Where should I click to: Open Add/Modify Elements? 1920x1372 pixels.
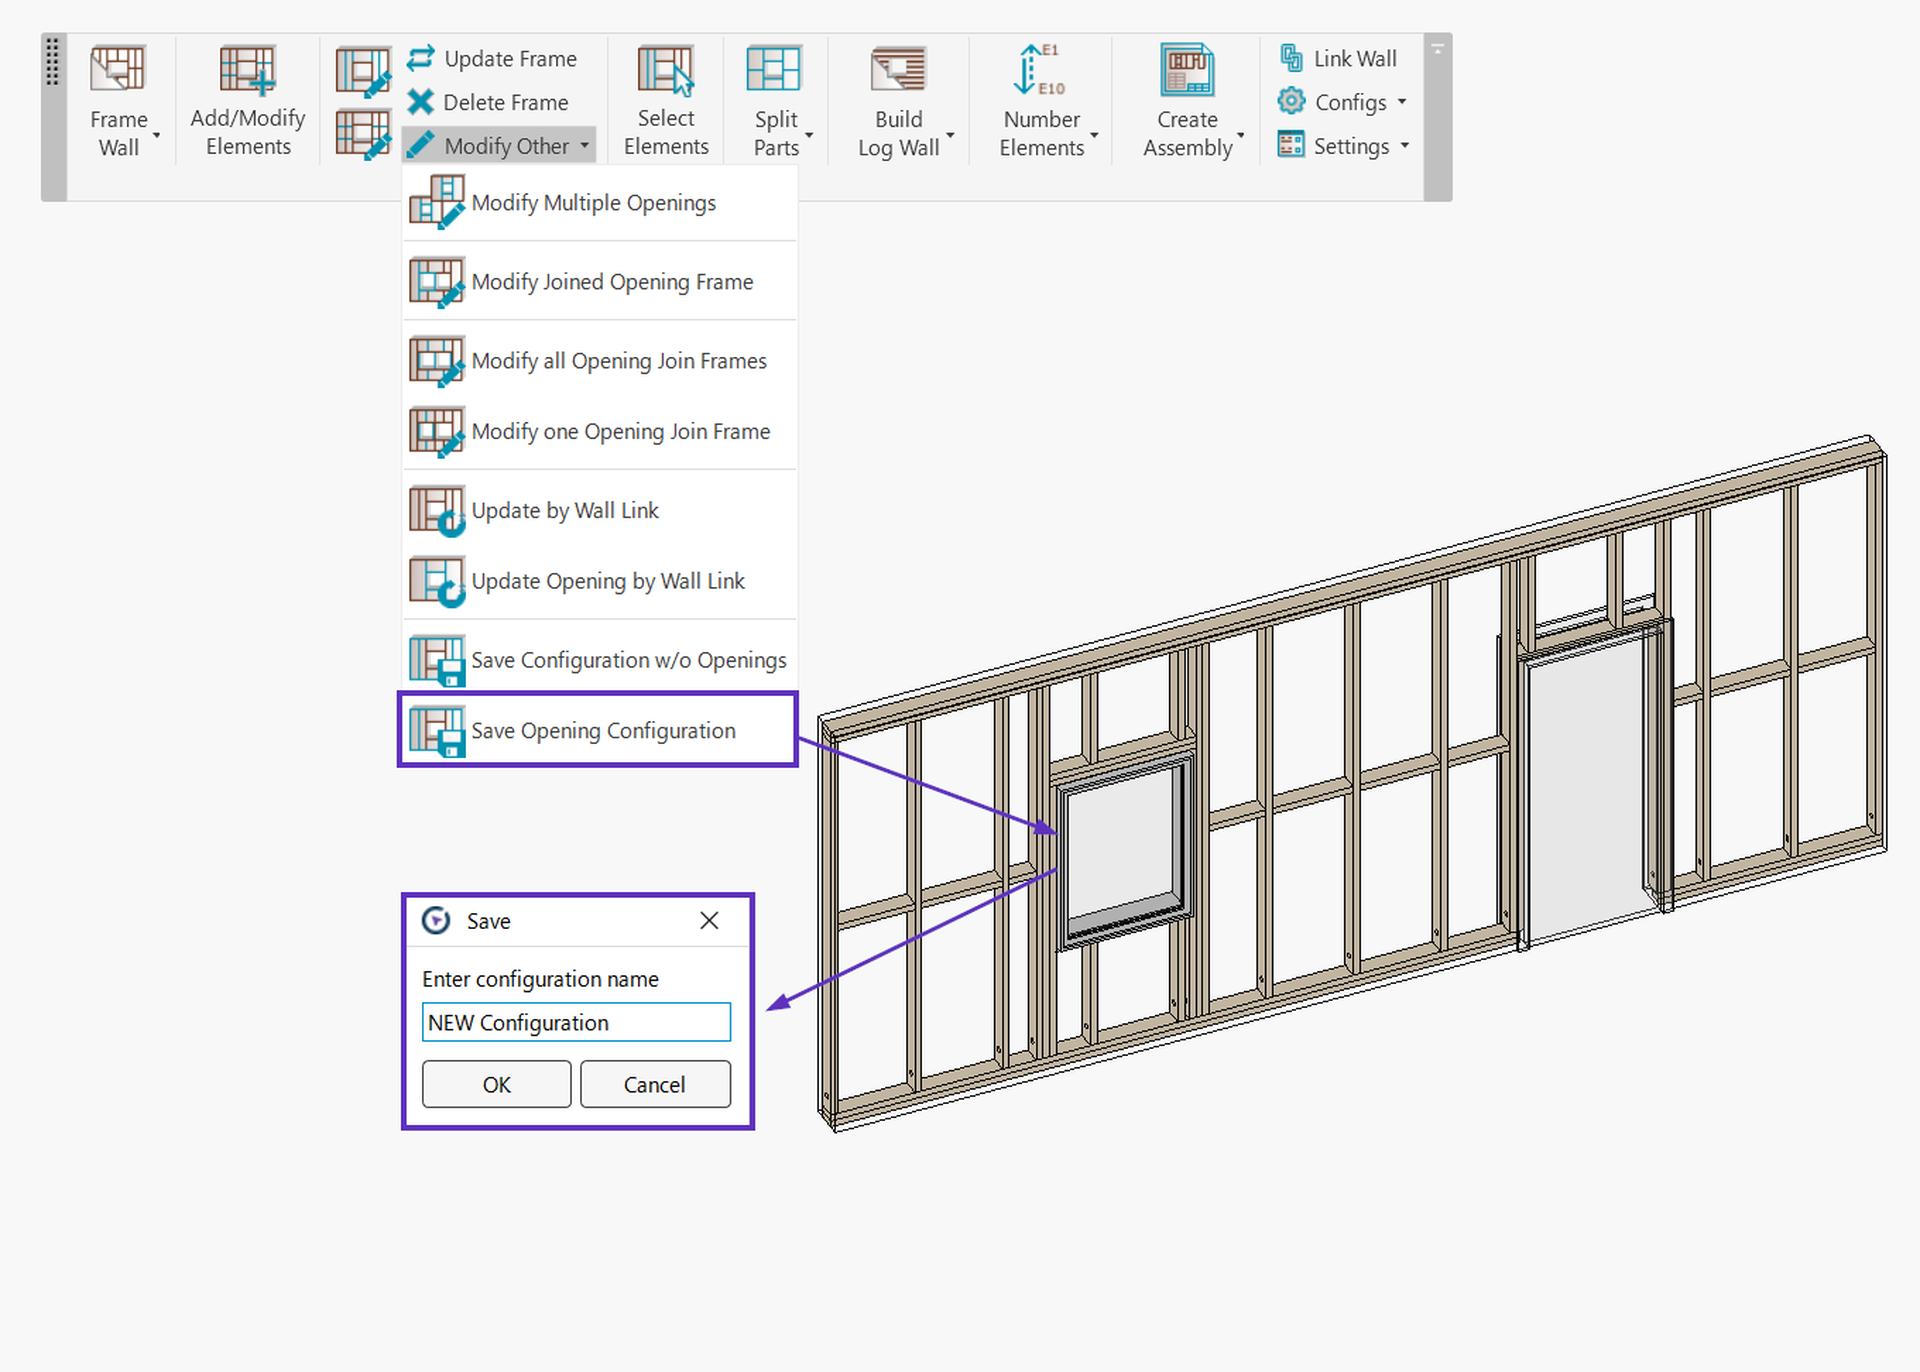[x=246, y=100]
